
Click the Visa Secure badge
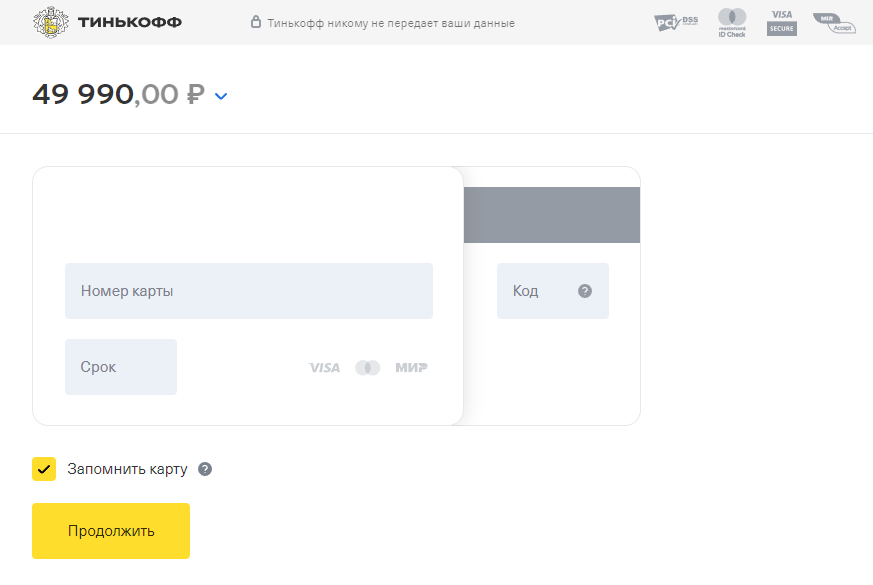[x=782, y=22]
